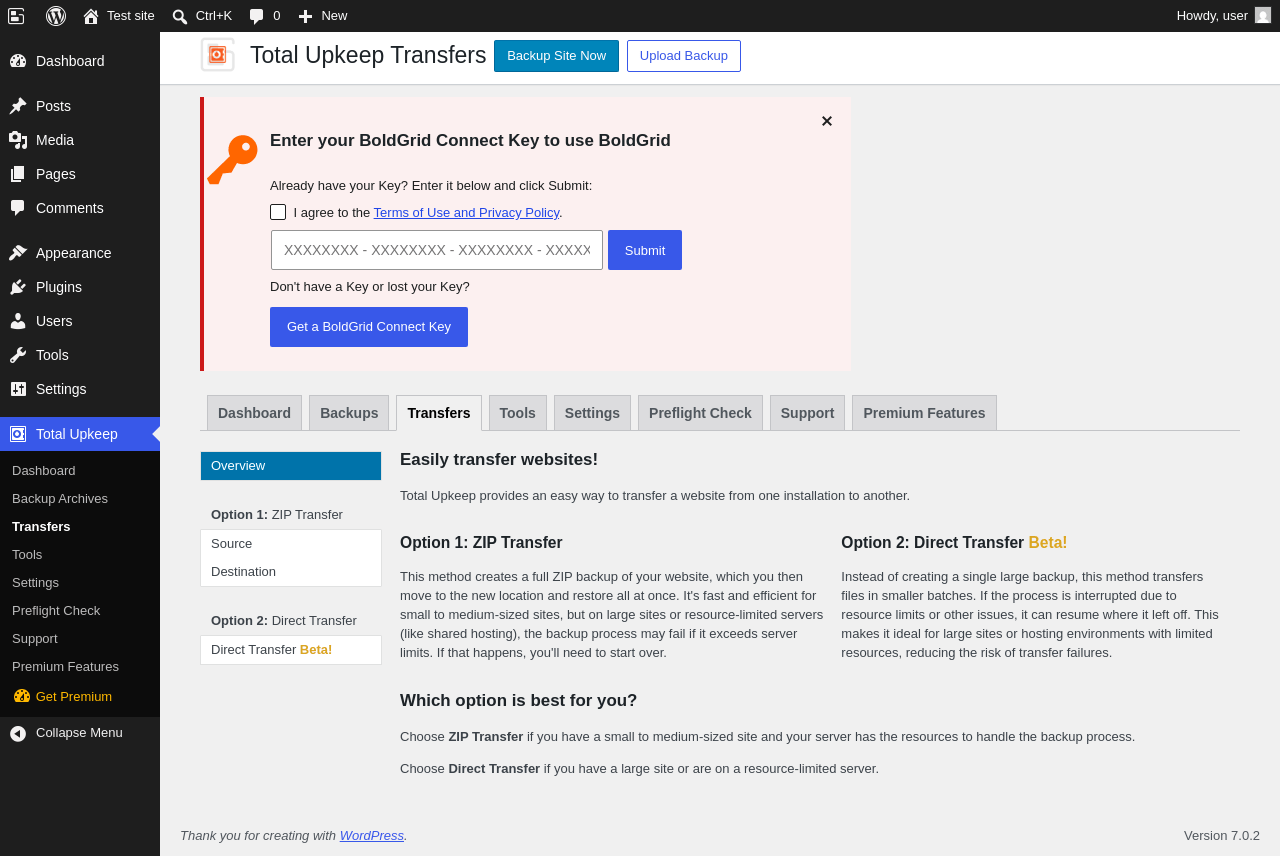This screenshot has width=1280, height=856.
Task: Click the Posts pin icon
Action: click(18, 106)
